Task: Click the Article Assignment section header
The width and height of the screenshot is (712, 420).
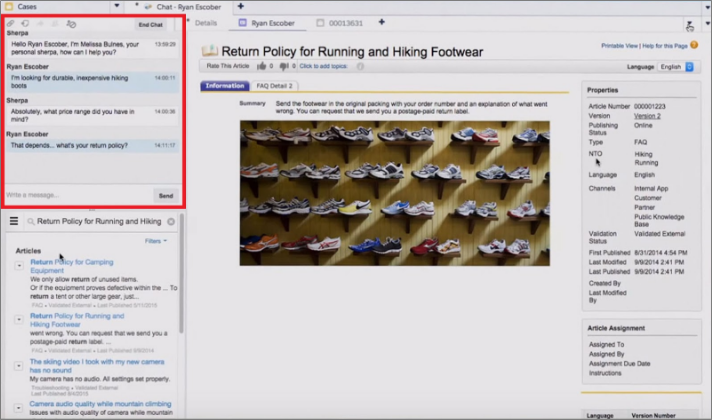Action: 616,328
